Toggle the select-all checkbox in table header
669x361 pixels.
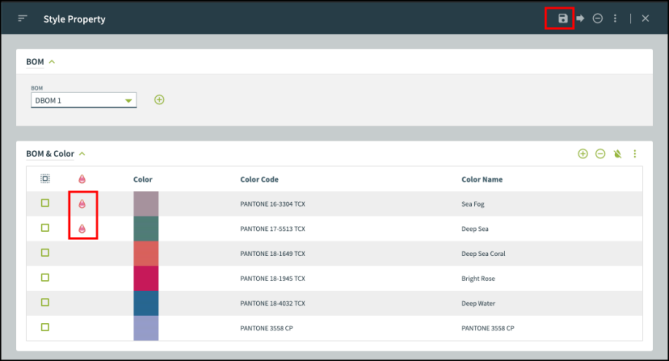pos(45,178)
